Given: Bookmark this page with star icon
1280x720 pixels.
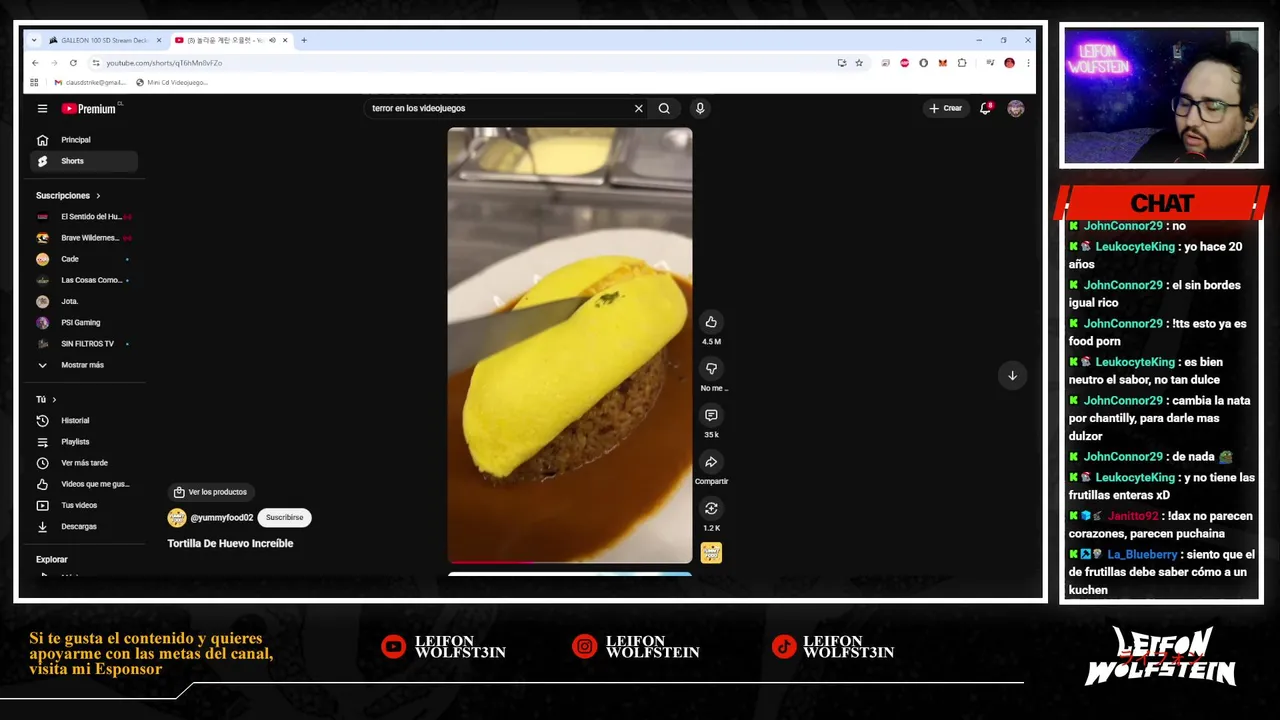Looking at the screenshot, I should 859,63.
